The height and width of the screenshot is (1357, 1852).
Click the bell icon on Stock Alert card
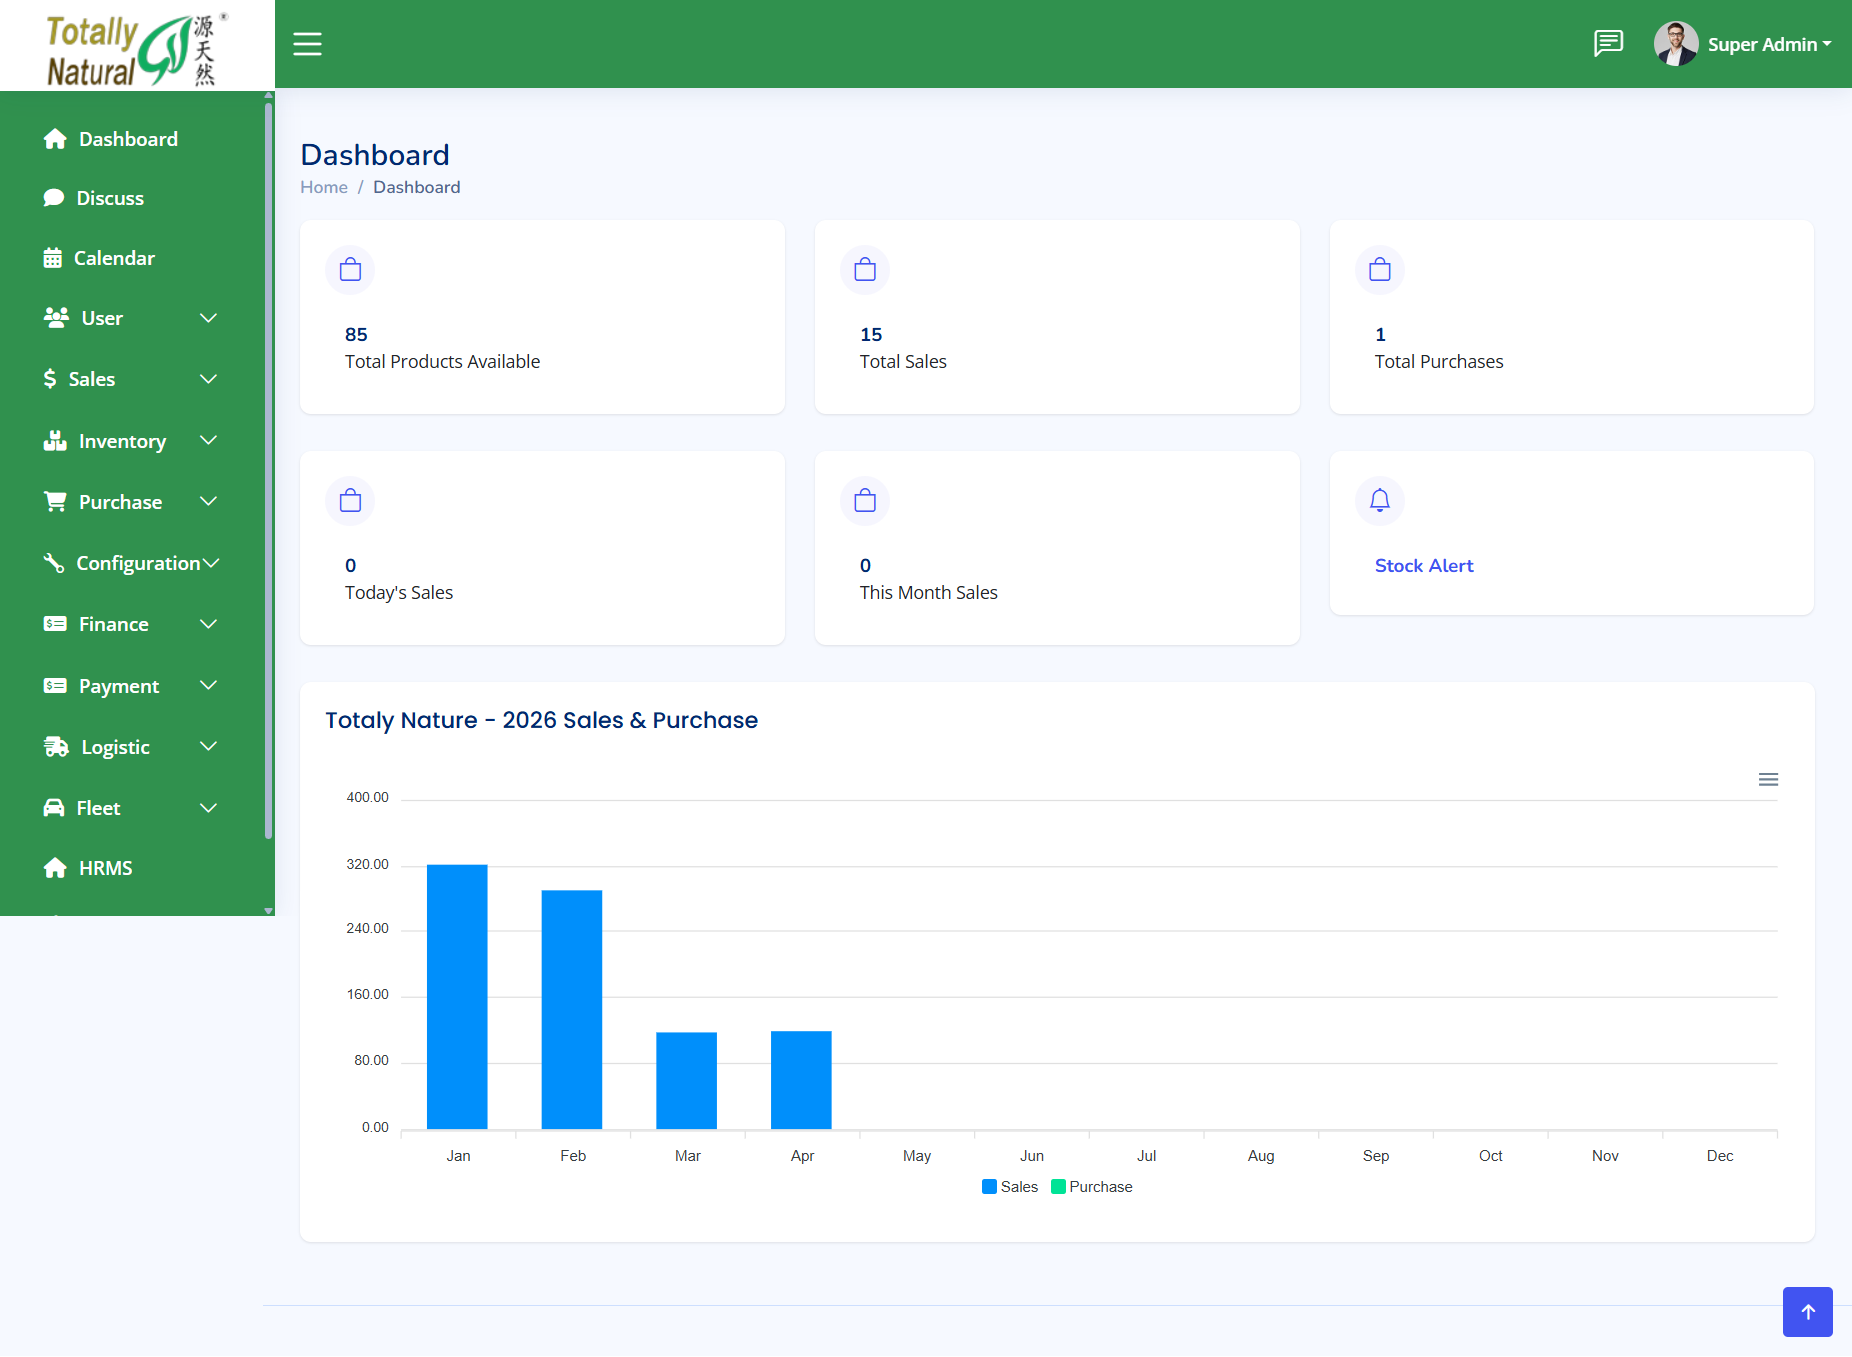point(1380,500)
